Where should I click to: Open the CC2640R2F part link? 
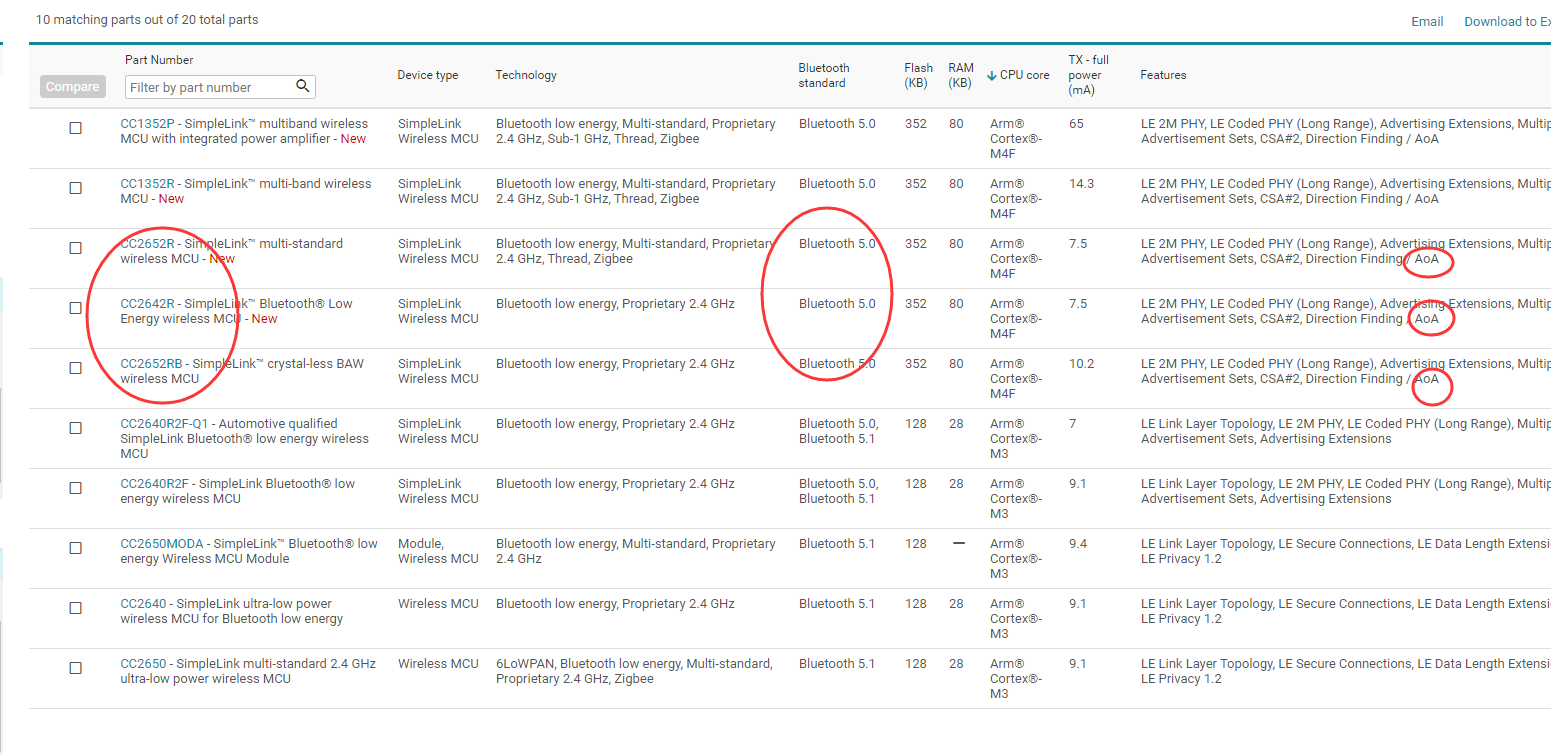[x=153, y=484]
